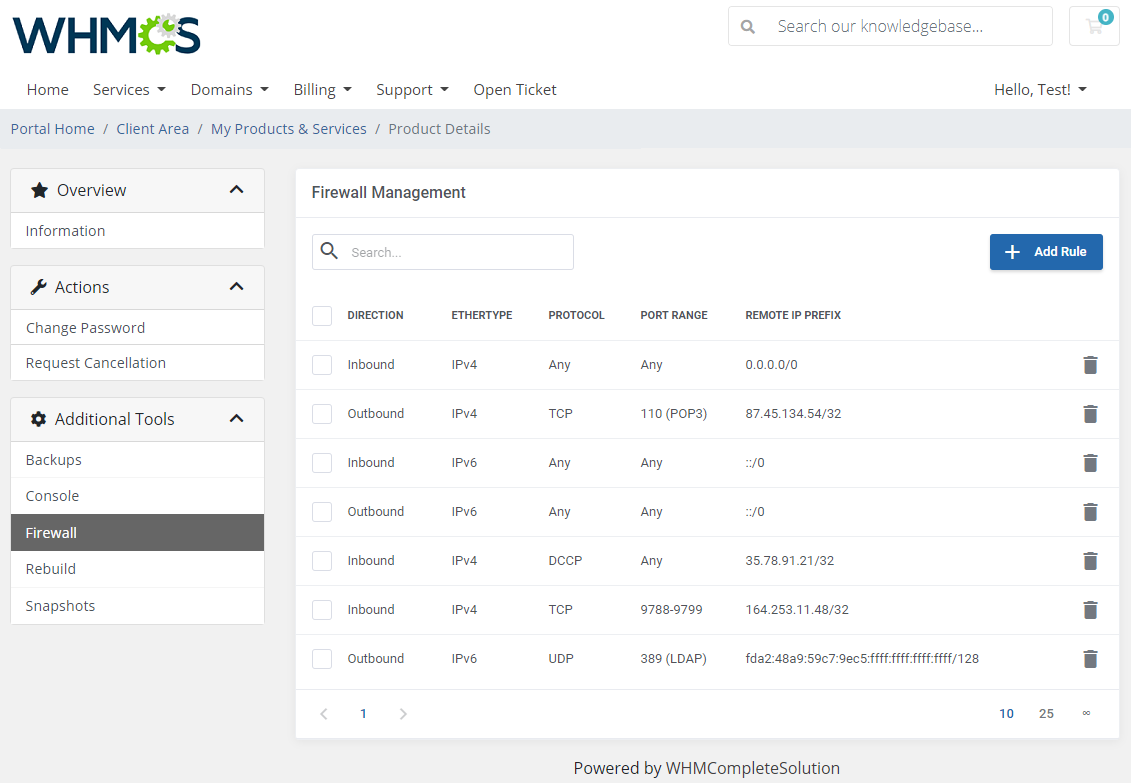Collapse the Additional Tools section
Image resolution: width=1131 pixels, height=783 pixels.
coord(237,419)
